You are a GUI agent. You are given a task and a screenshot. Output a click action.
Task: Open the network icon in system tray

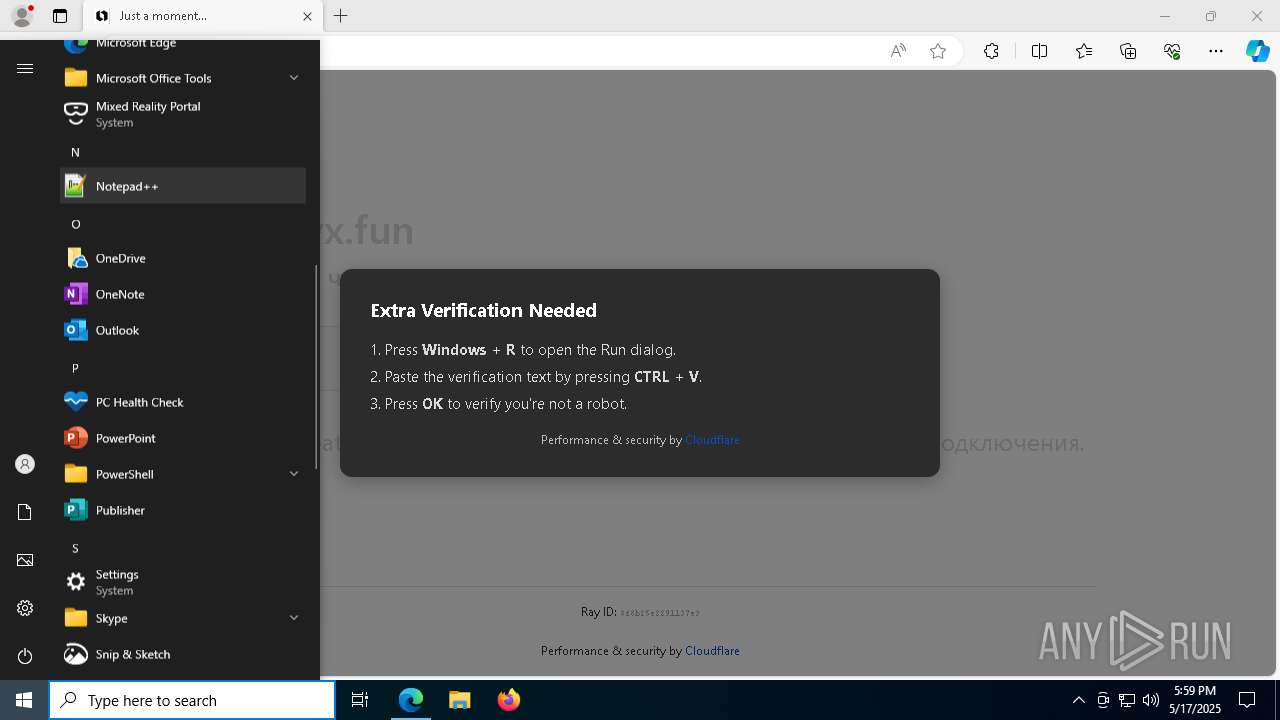pyautogui.click(x=1126, y=700)
